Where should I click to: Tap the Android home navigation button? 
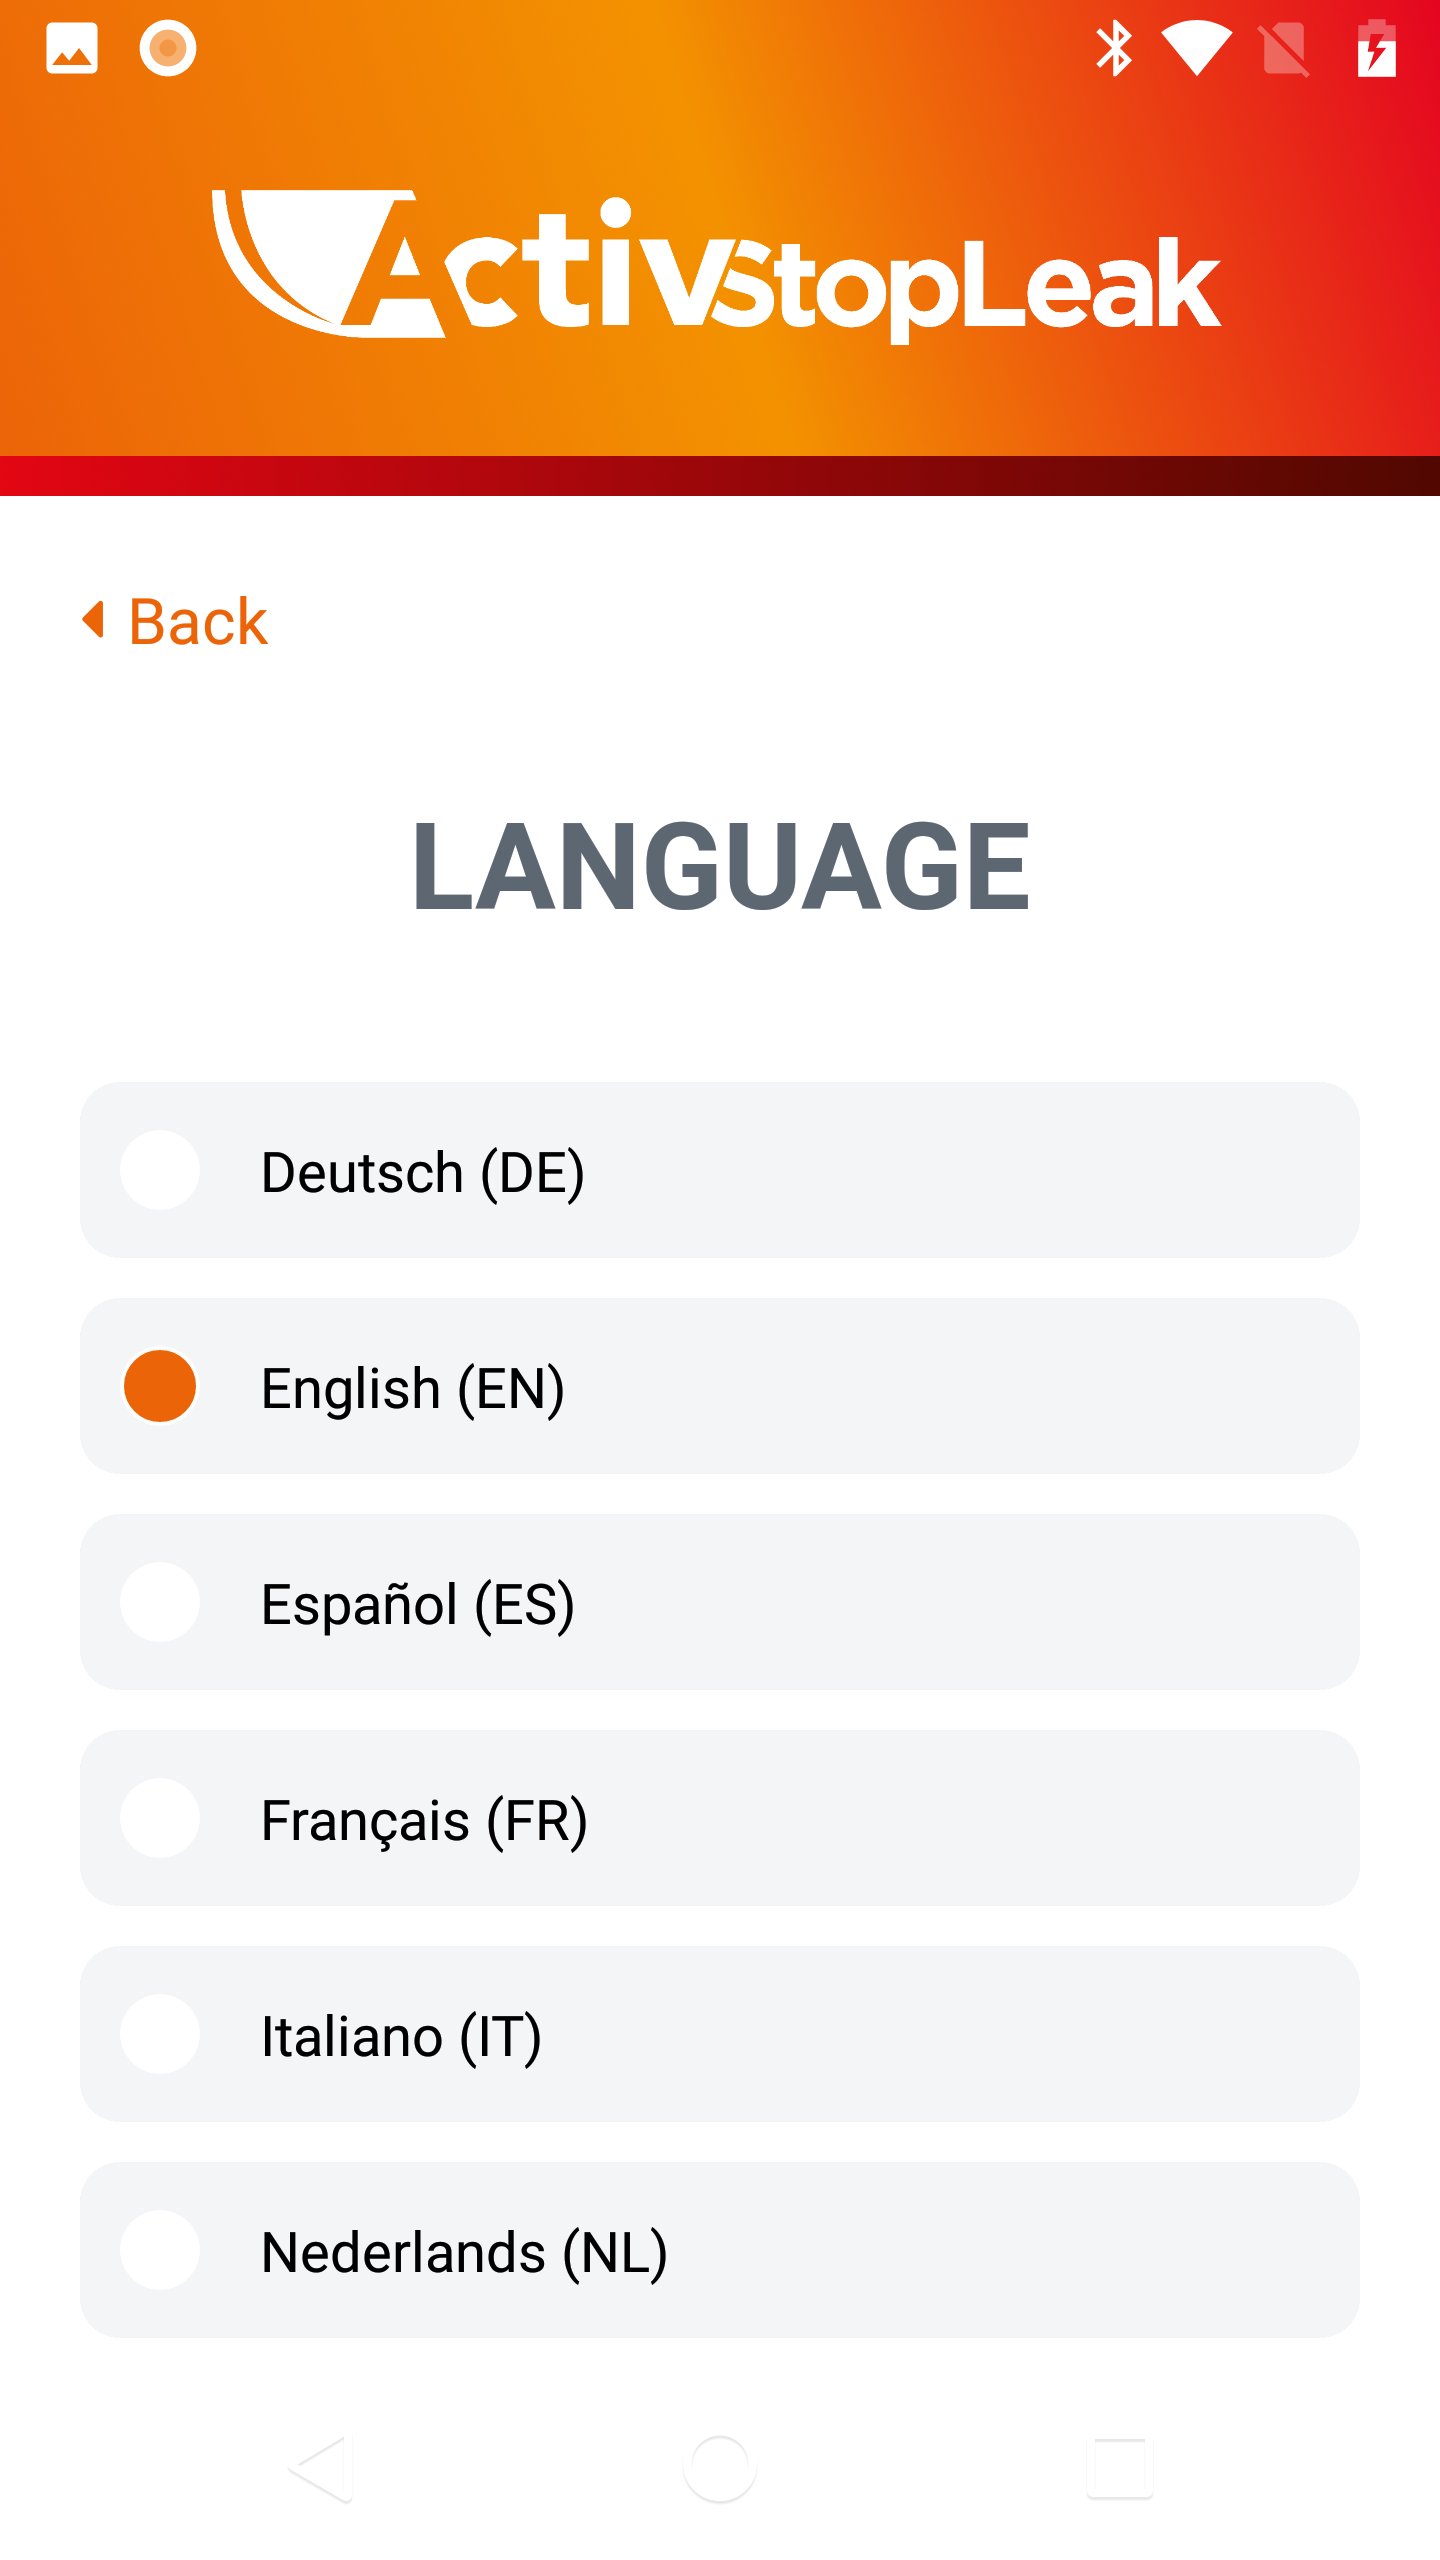click(720, 2469)
